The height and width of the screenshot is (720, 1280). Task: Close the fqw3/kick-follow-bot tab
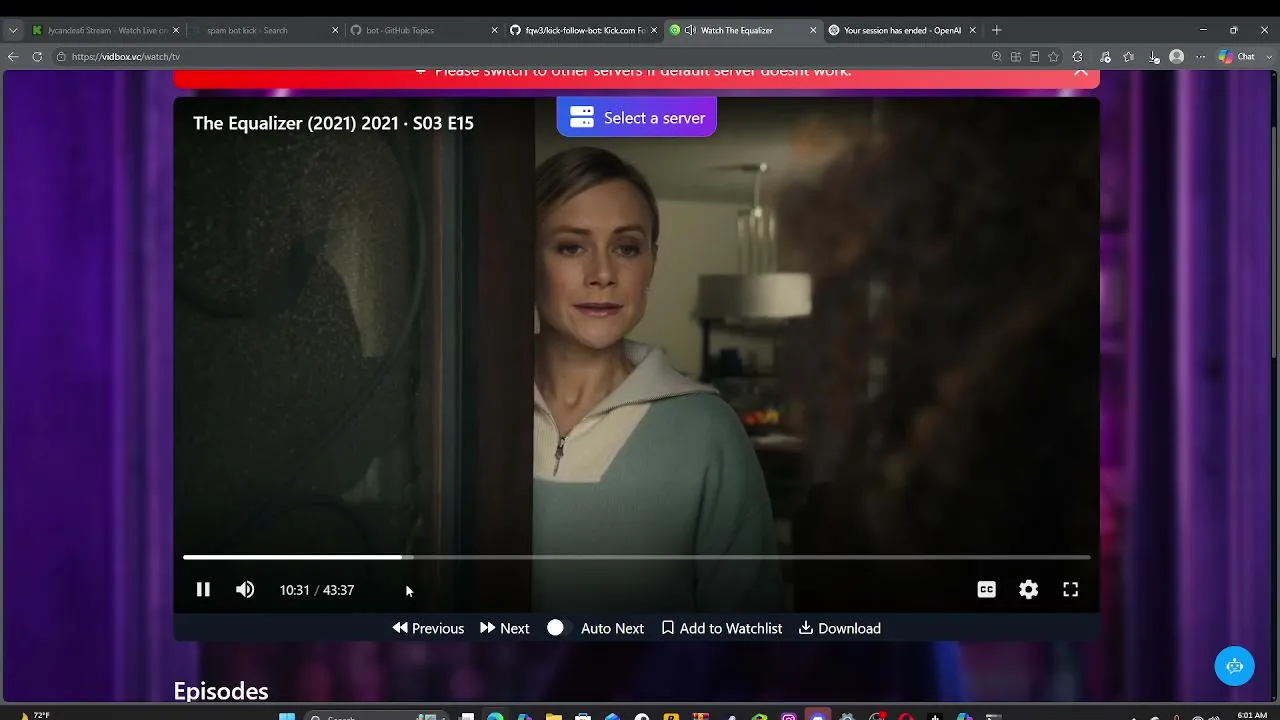[653, 30]
